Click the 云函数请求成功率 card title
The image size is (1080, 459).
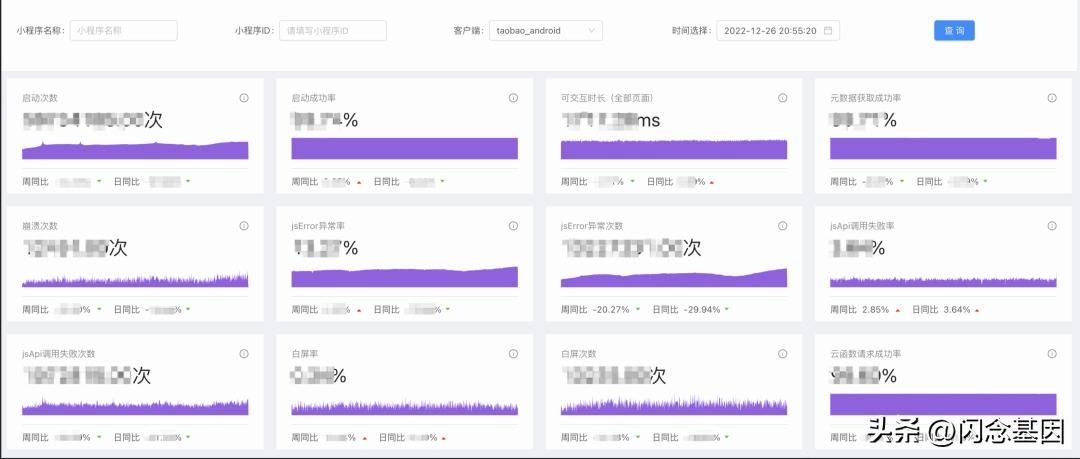(866, 354)
